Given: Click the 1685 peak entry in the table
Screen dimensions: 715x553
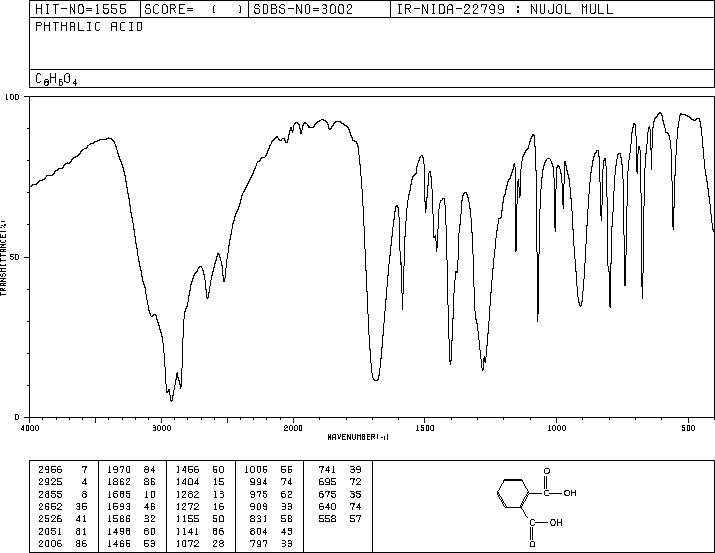Looking at the screenshot, I should point(132,494).
